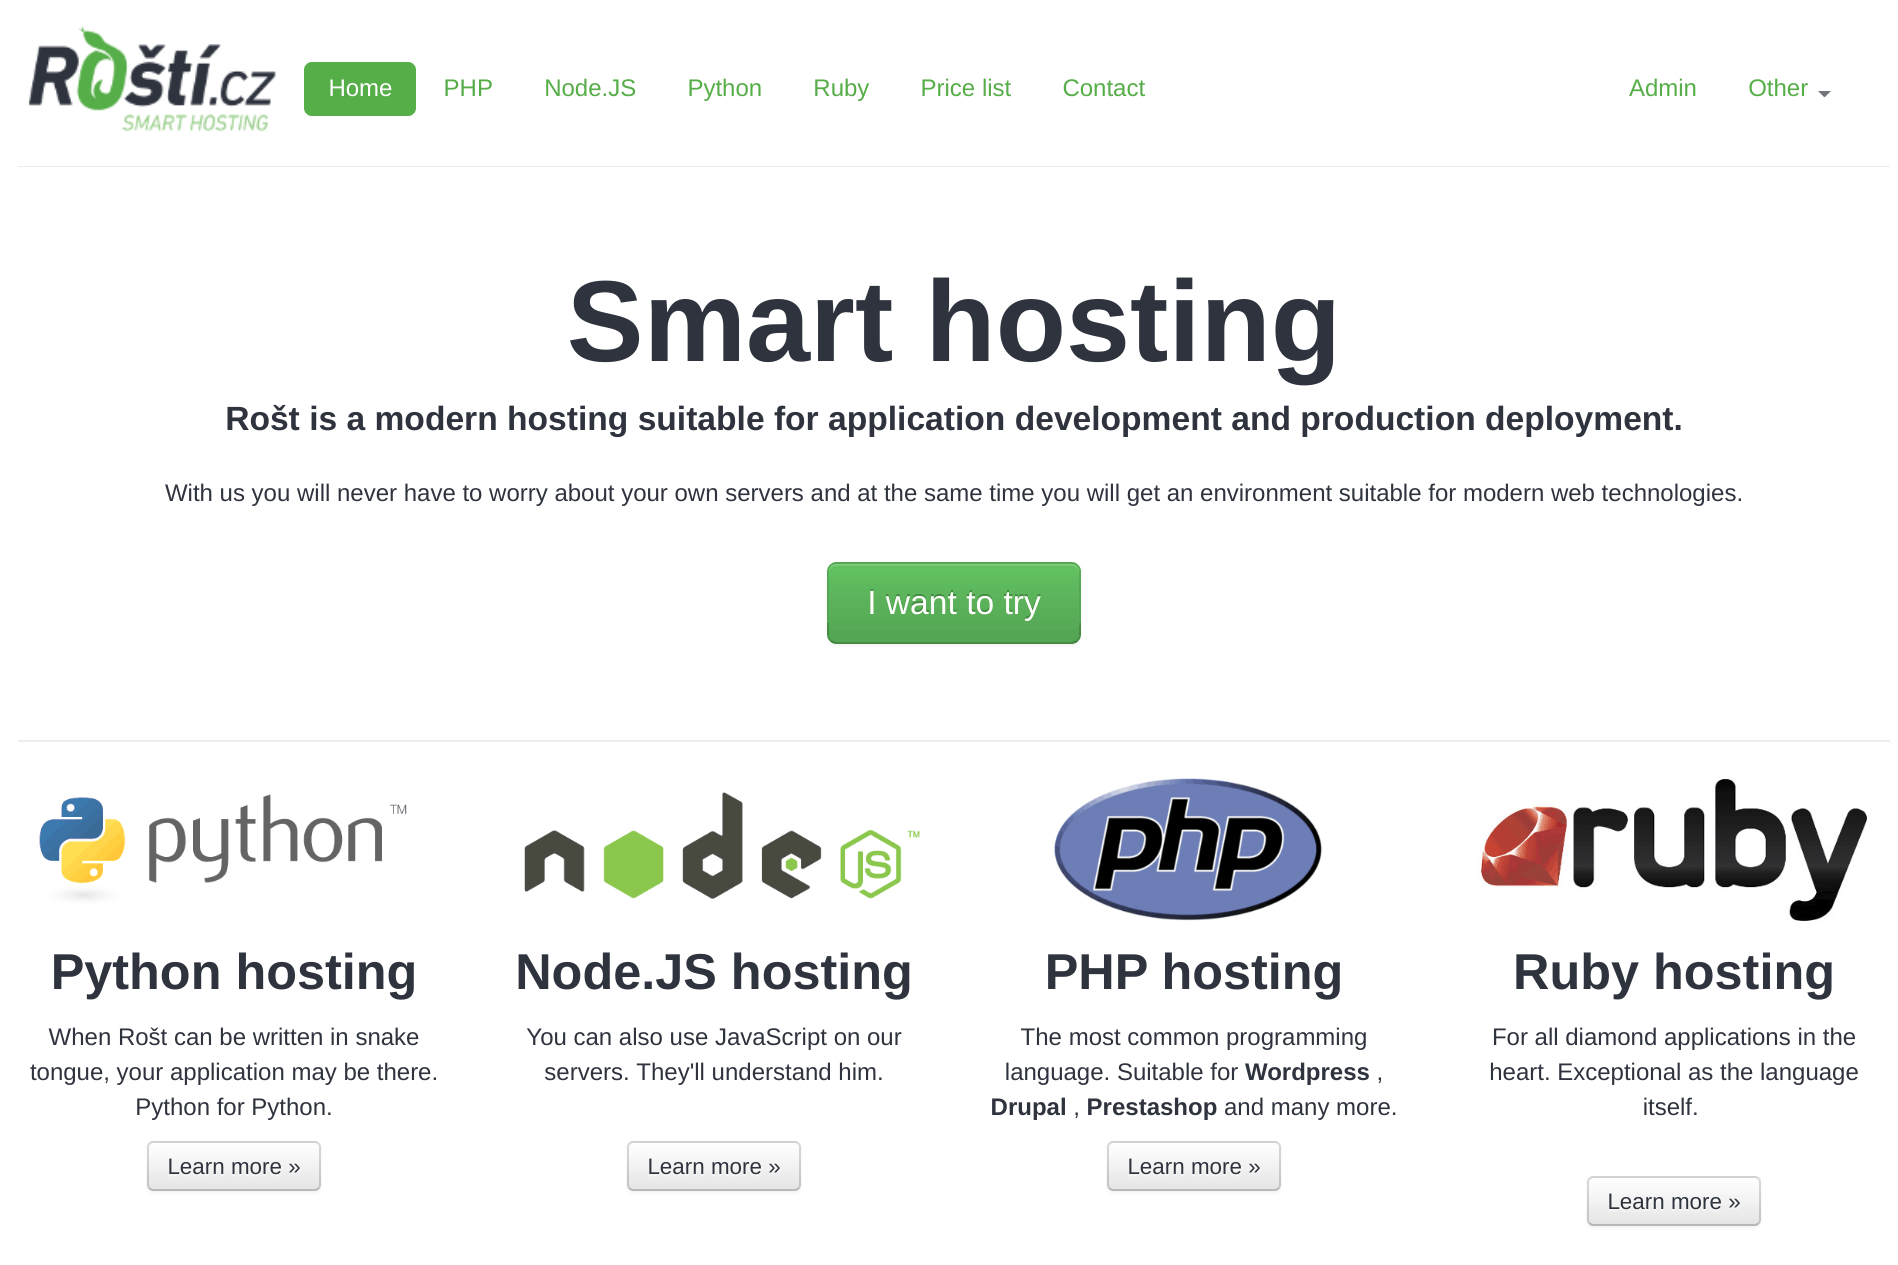The height and width of the screenshot is (1265, 1898).
Task: Click the PHP logo image
Action: click(1188, 848)
